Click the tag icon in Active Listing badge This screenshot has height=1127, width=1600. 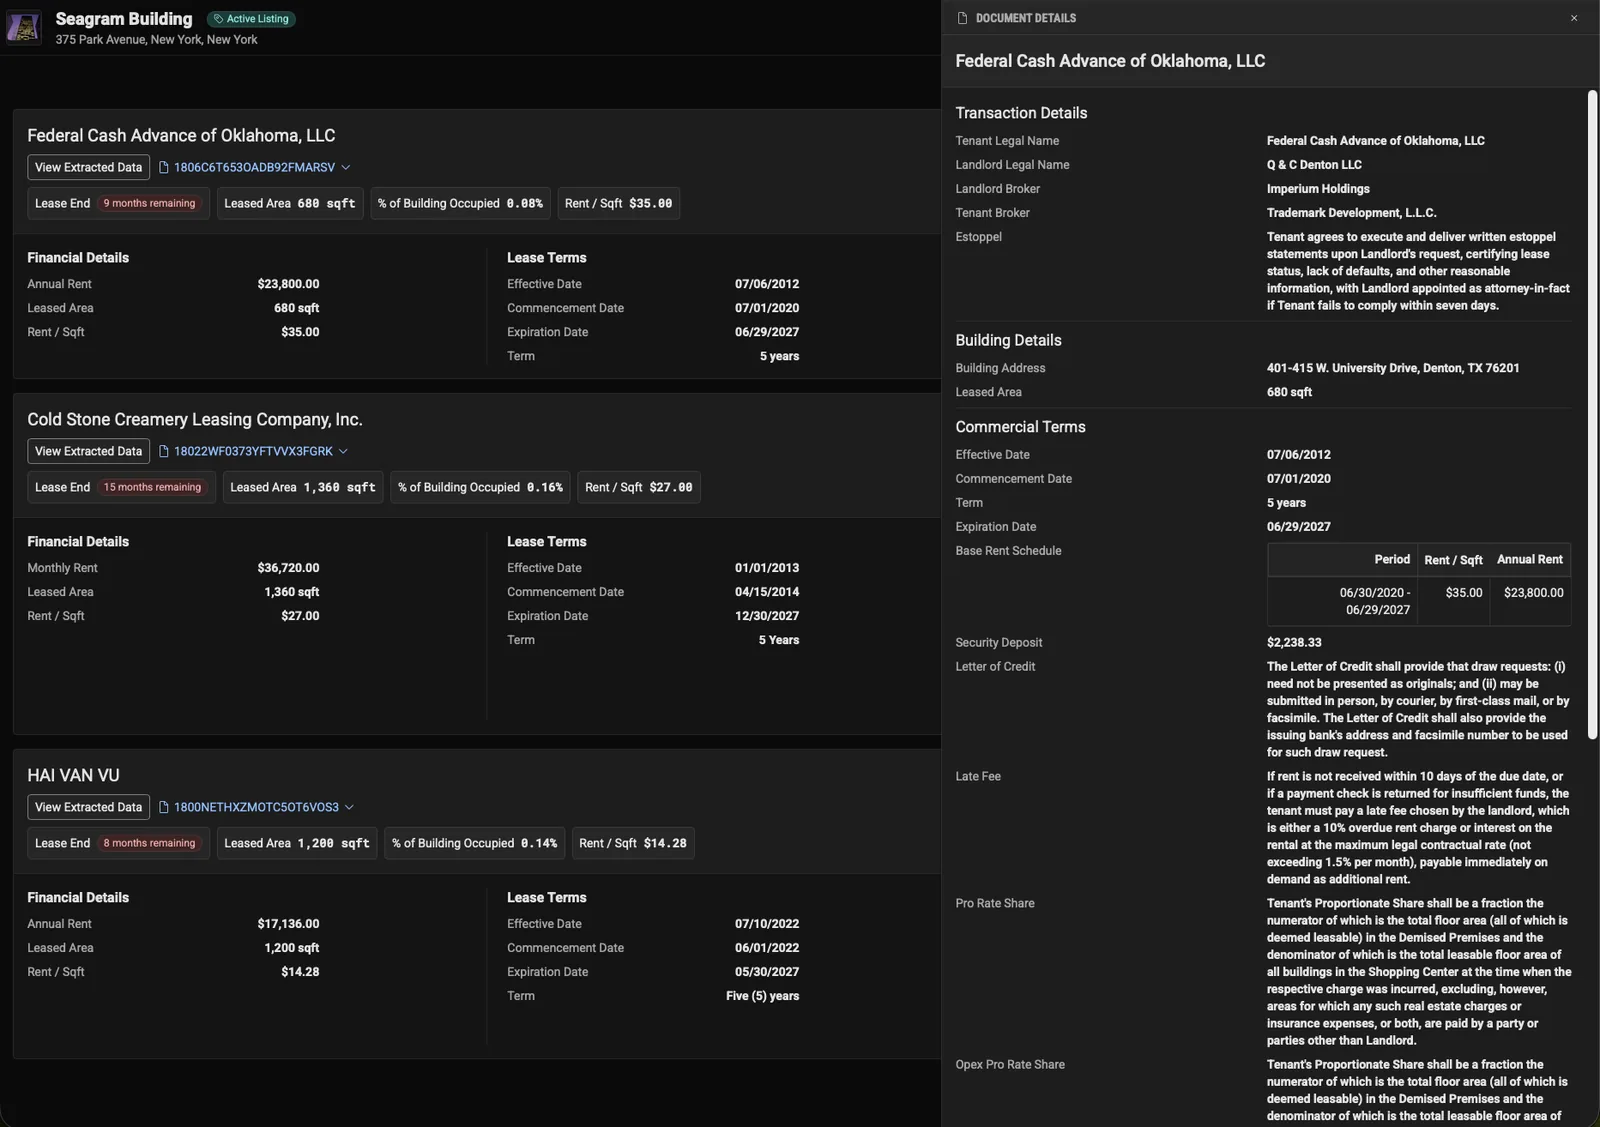pos(218,19)
